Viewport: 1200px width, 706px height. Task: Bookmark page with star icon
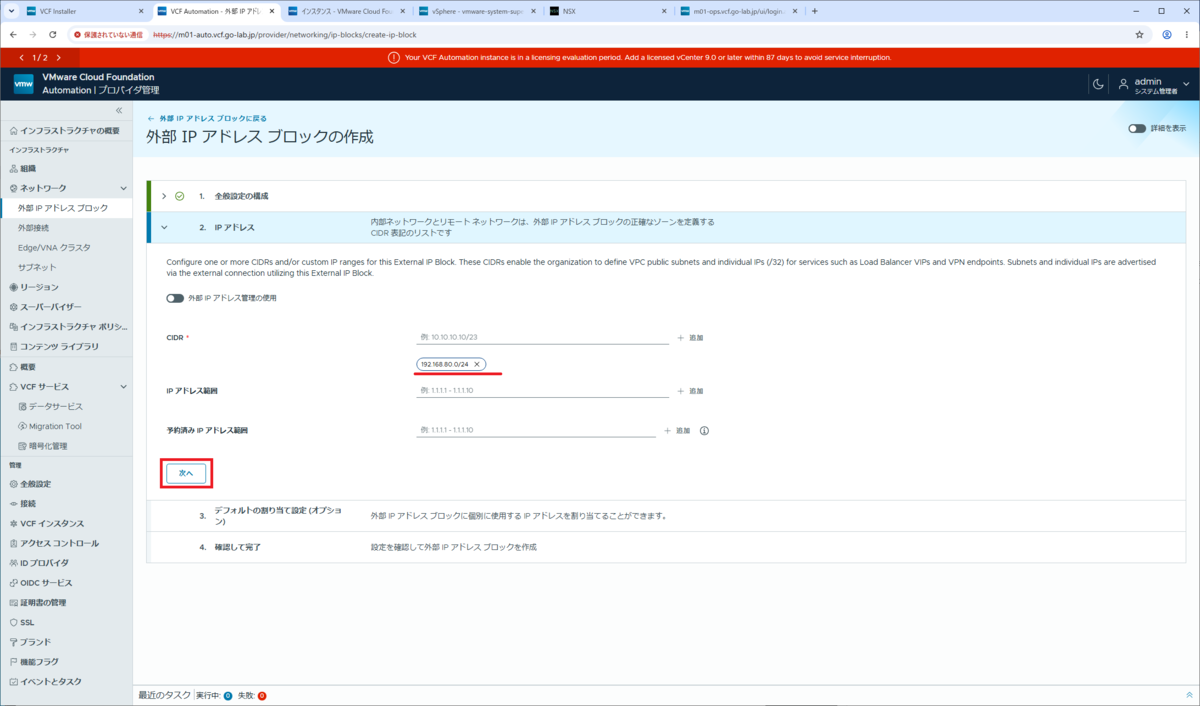pos(1139,34)
